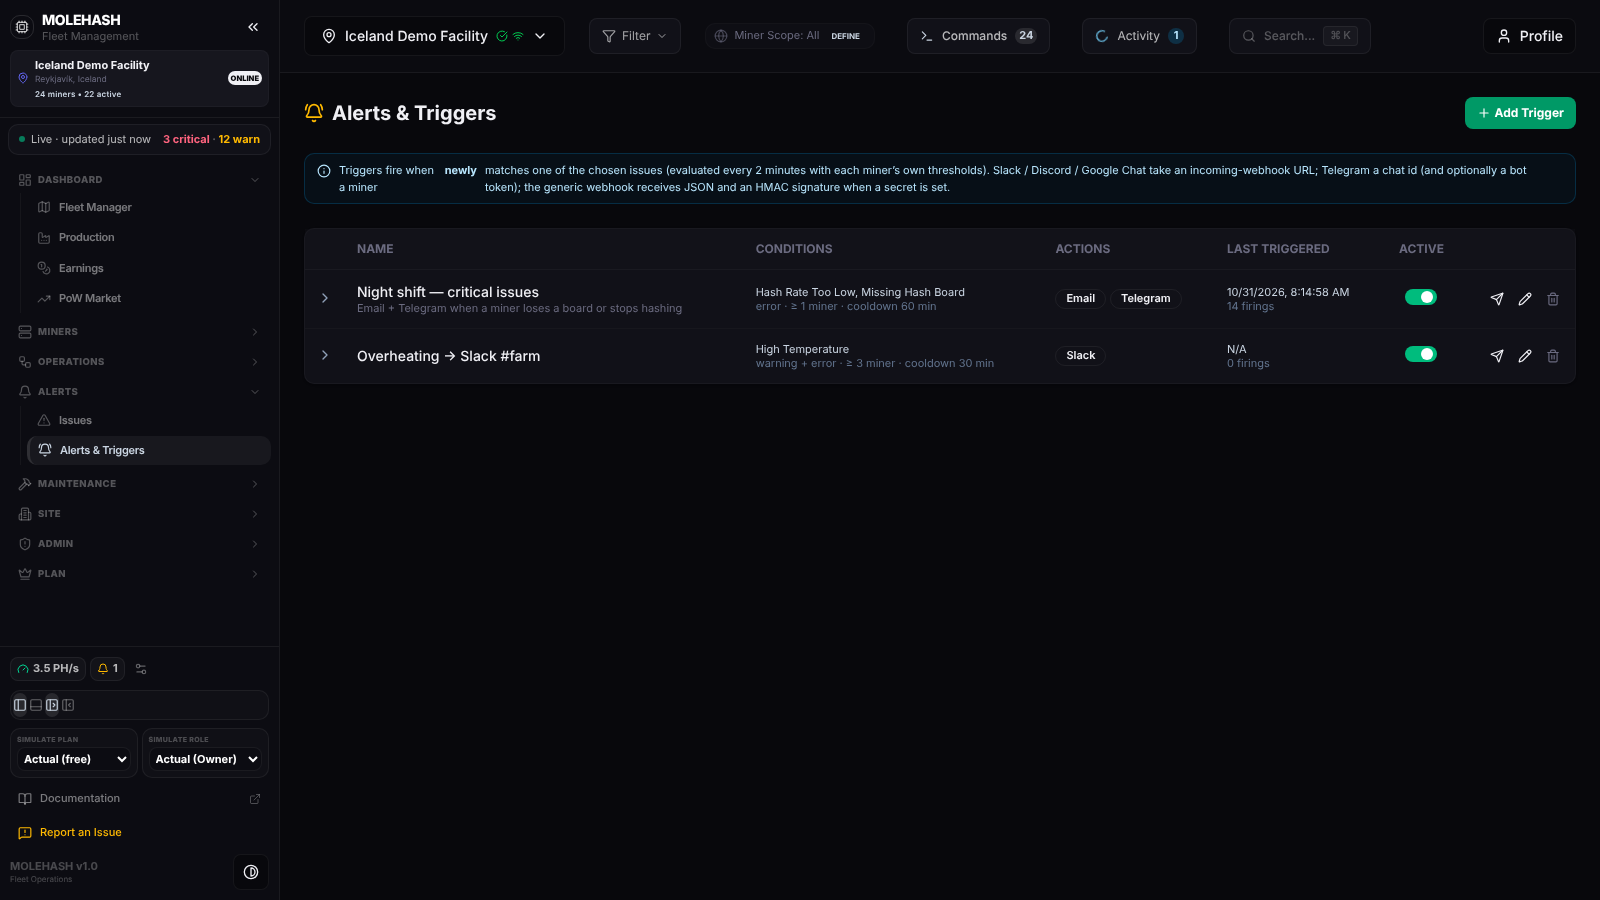Click the 3.5 PH/s hashrate badge

48,669
